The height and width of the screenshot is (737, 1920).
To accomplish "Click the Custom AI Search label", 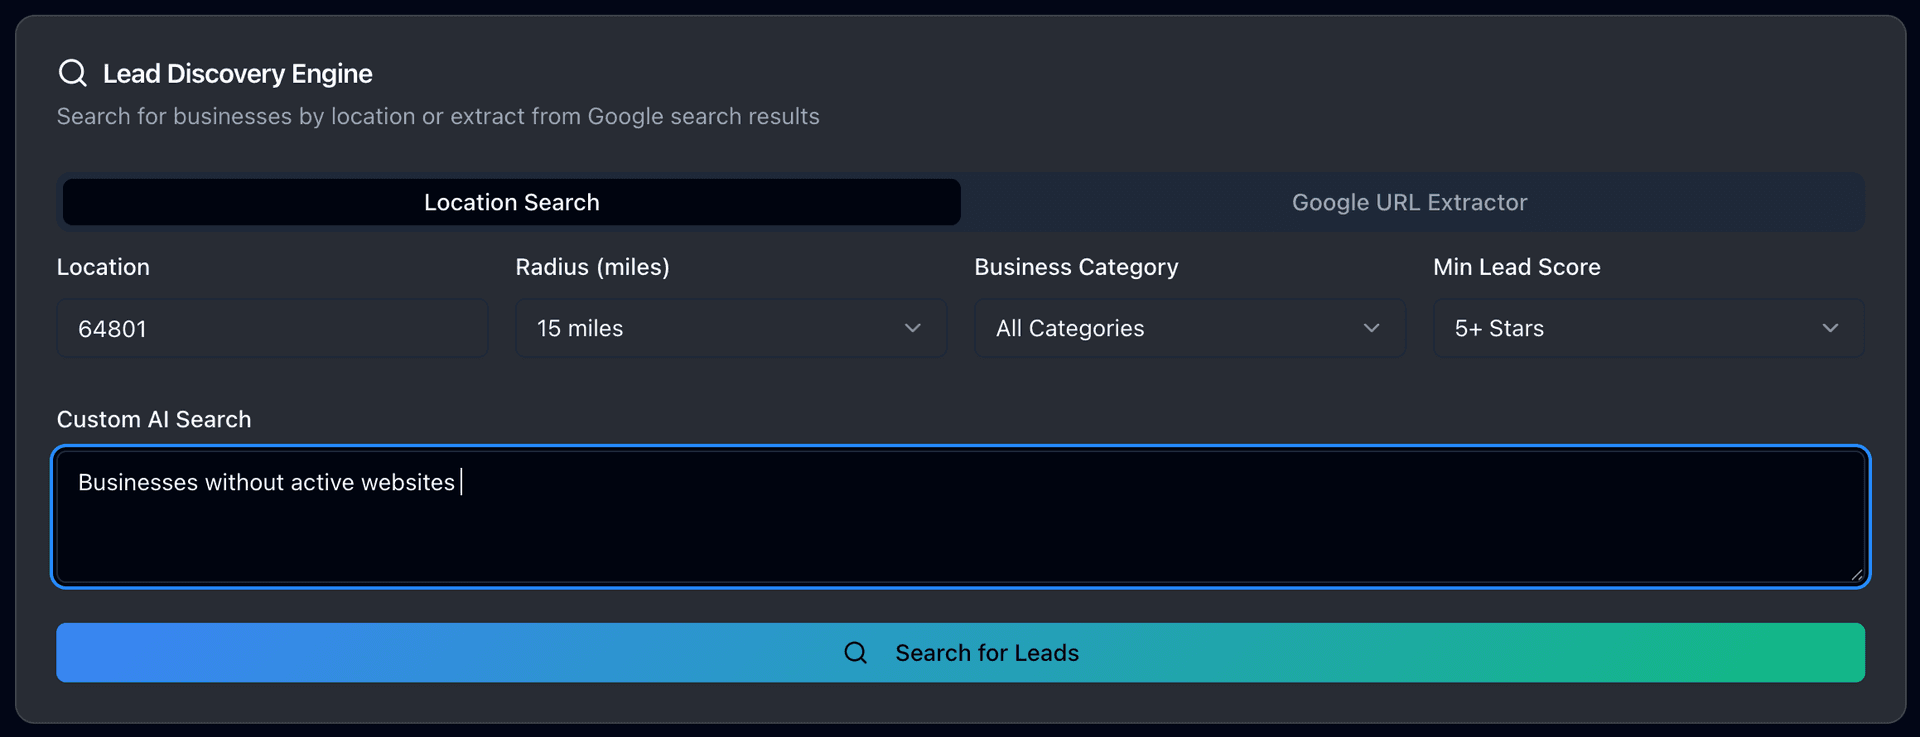I will coord(154,419).
